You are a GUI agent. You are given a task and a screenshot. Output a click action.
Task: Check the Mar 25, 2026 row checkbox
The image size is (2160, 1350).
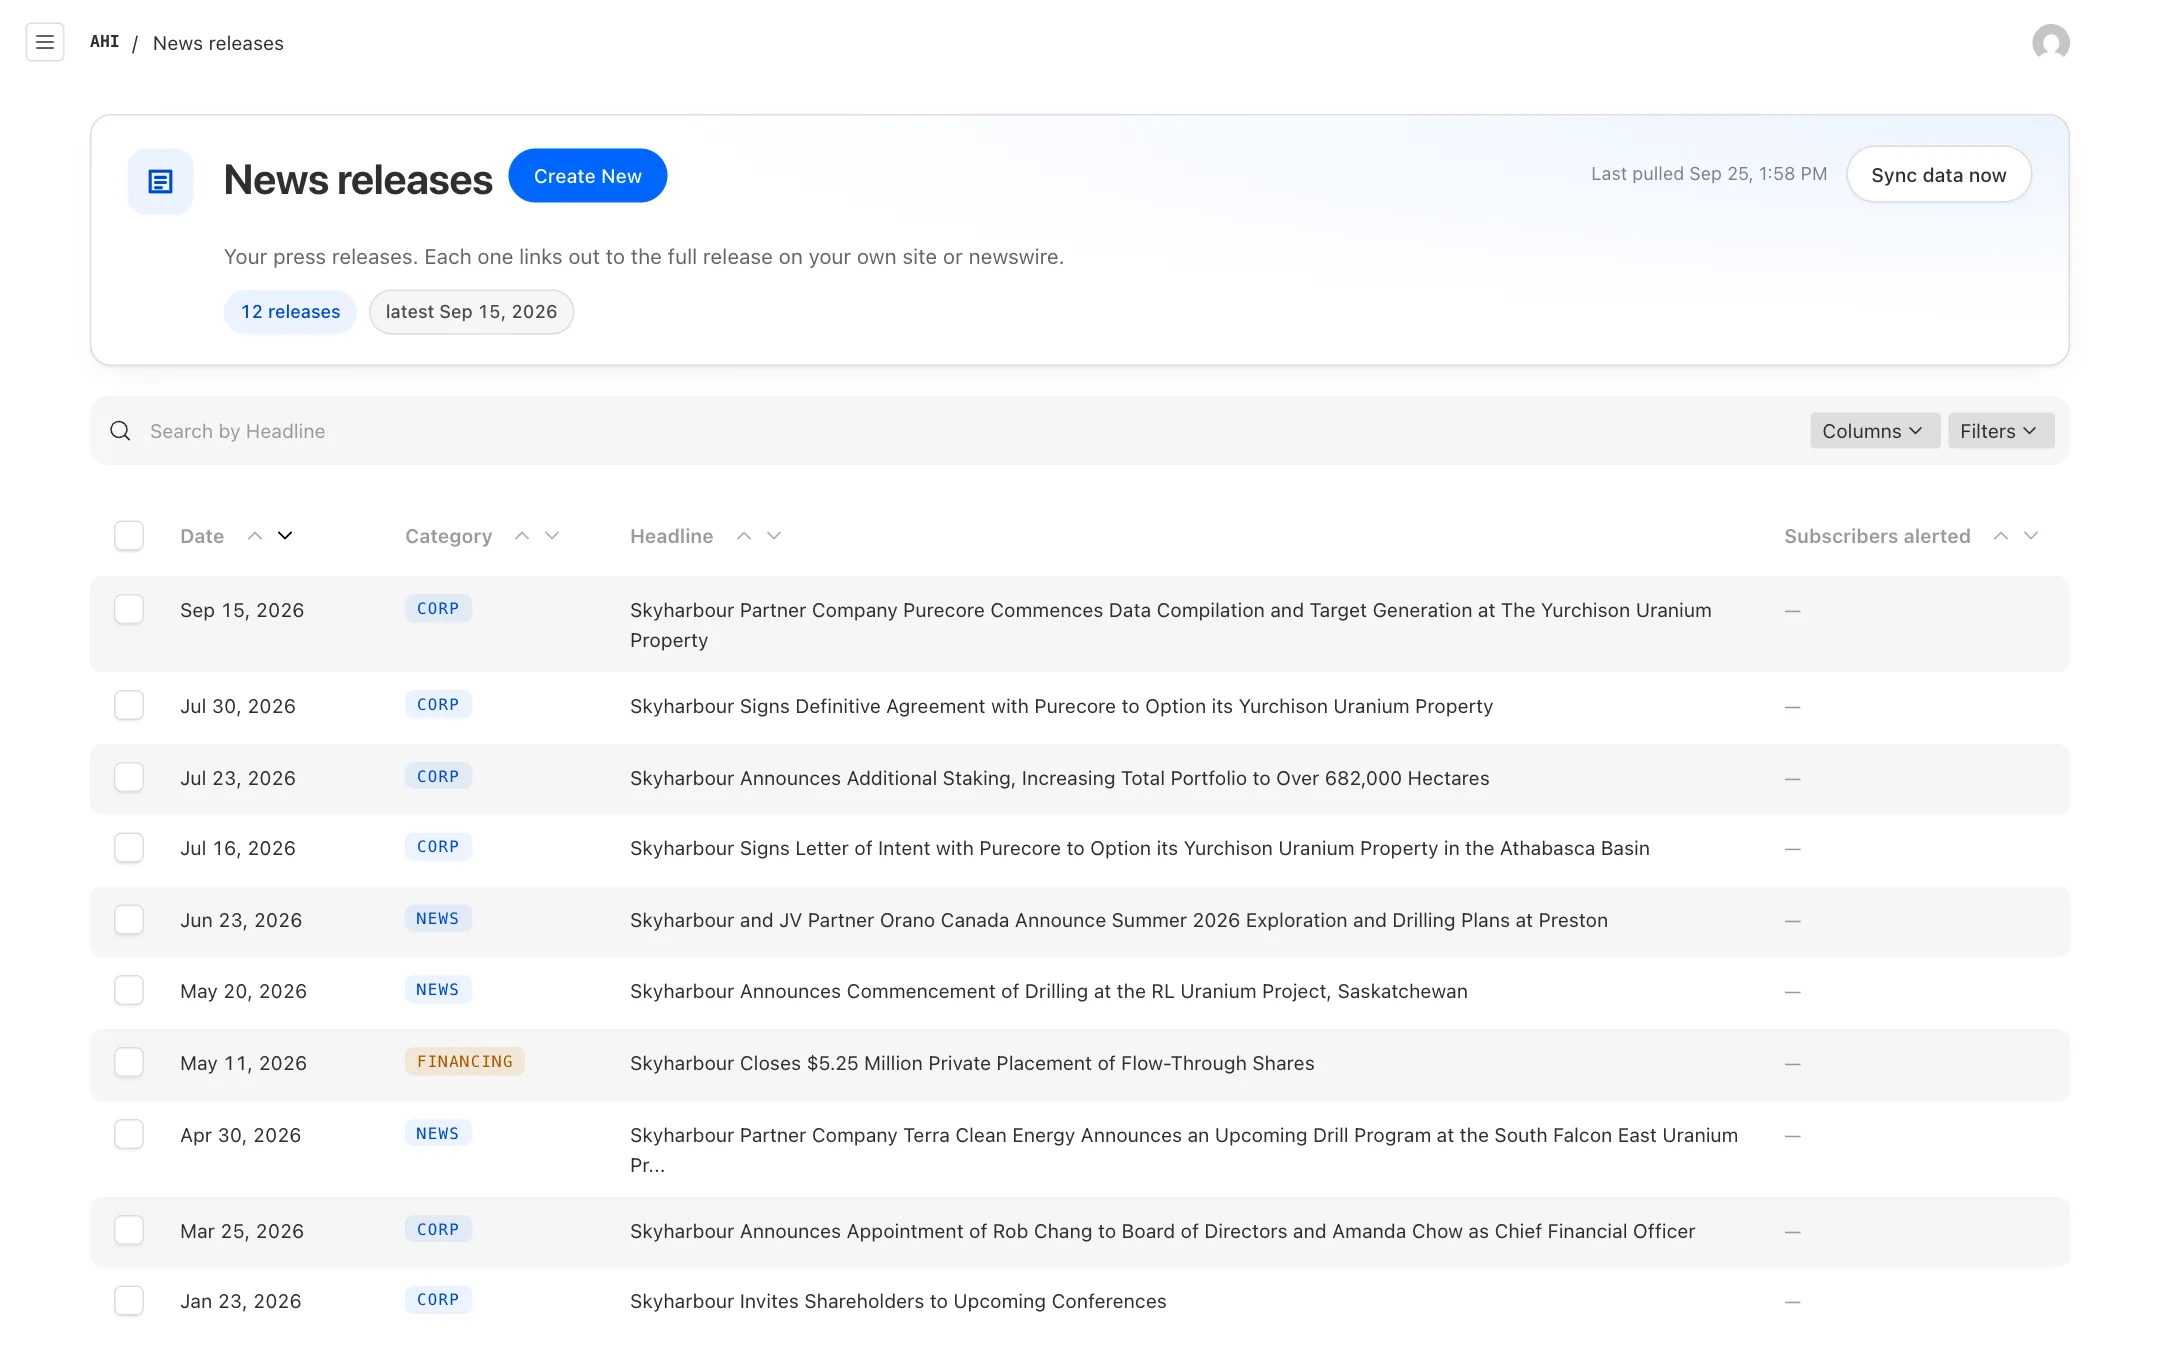tap(129, 1230)
